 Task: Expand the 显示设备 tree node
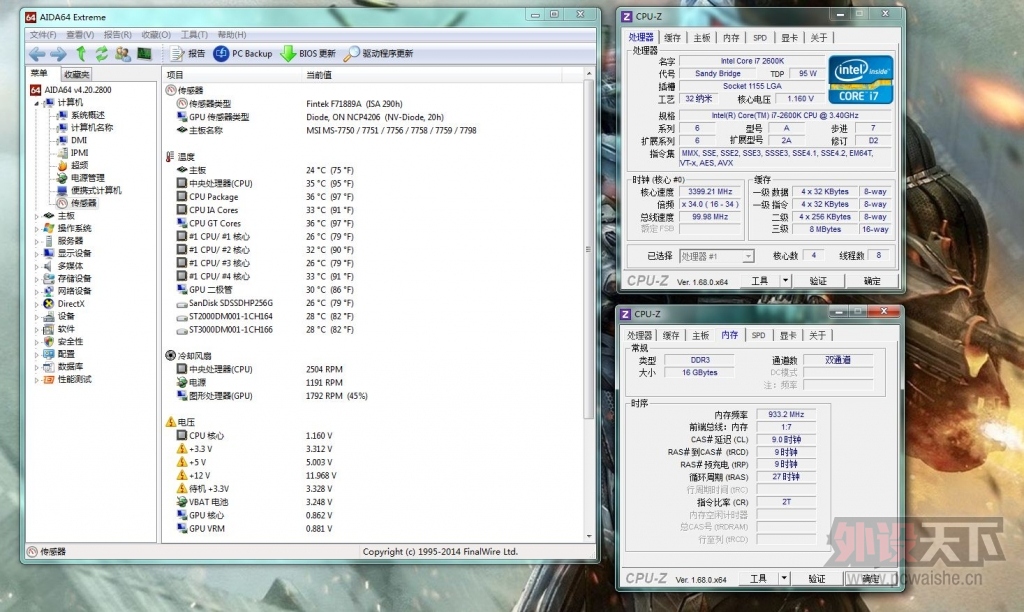coord(37,253)
